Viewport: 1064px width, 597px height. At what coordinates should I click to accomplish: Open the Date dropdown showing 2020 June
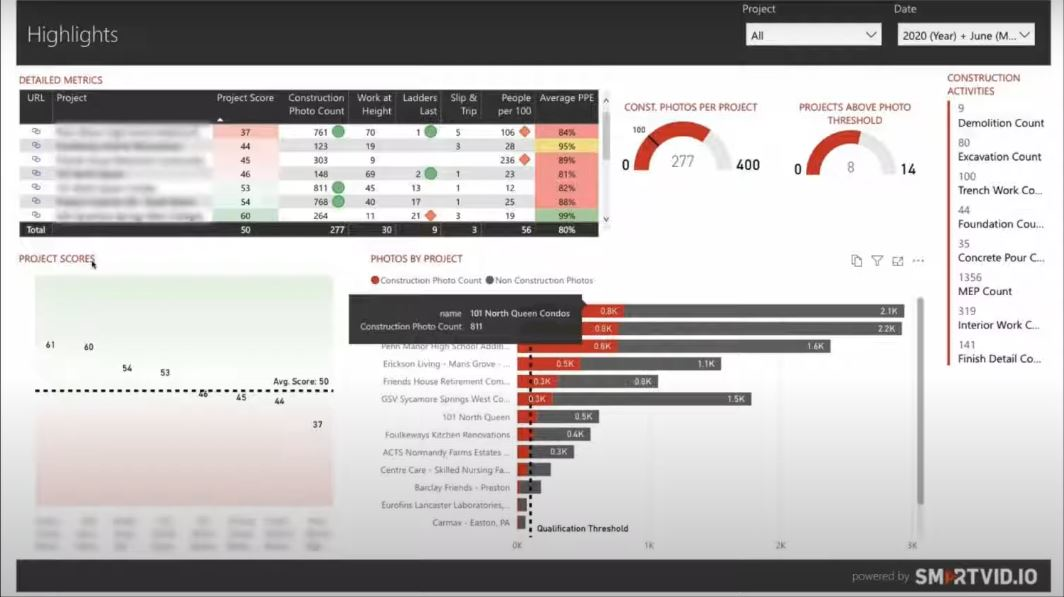(x=966, y=35)
